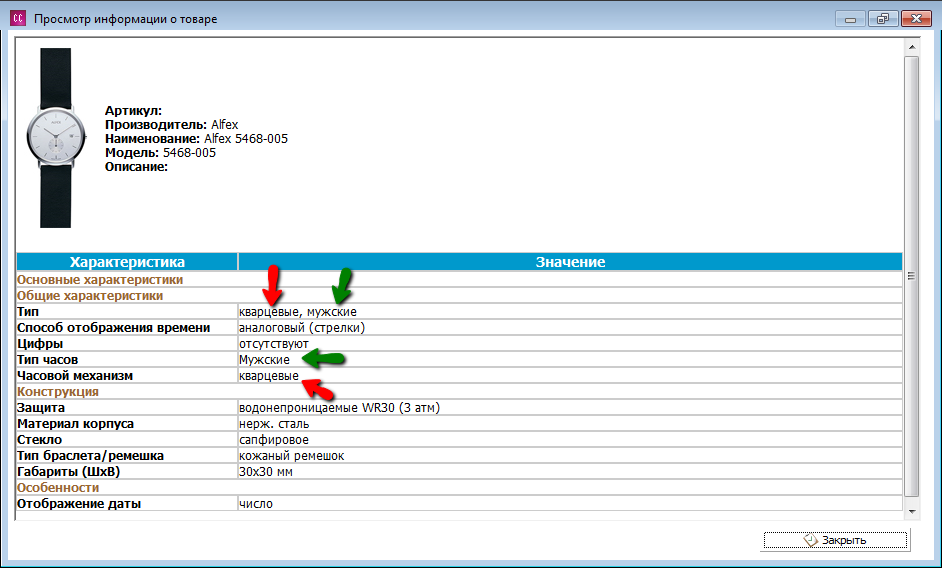Click the Тип часов row label
942x568 pixels.
(47, 359)
